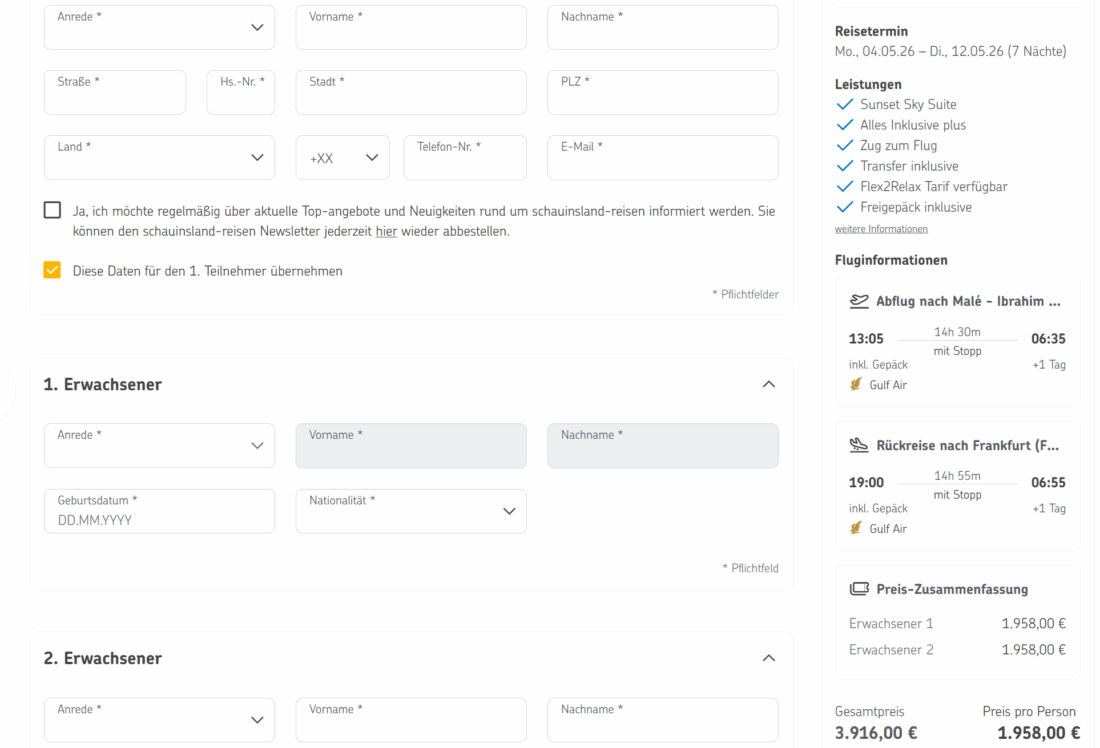Click the Preis-Zusammenfassung wallet icon
The image size is (1100, 748).
coord(859,589)
